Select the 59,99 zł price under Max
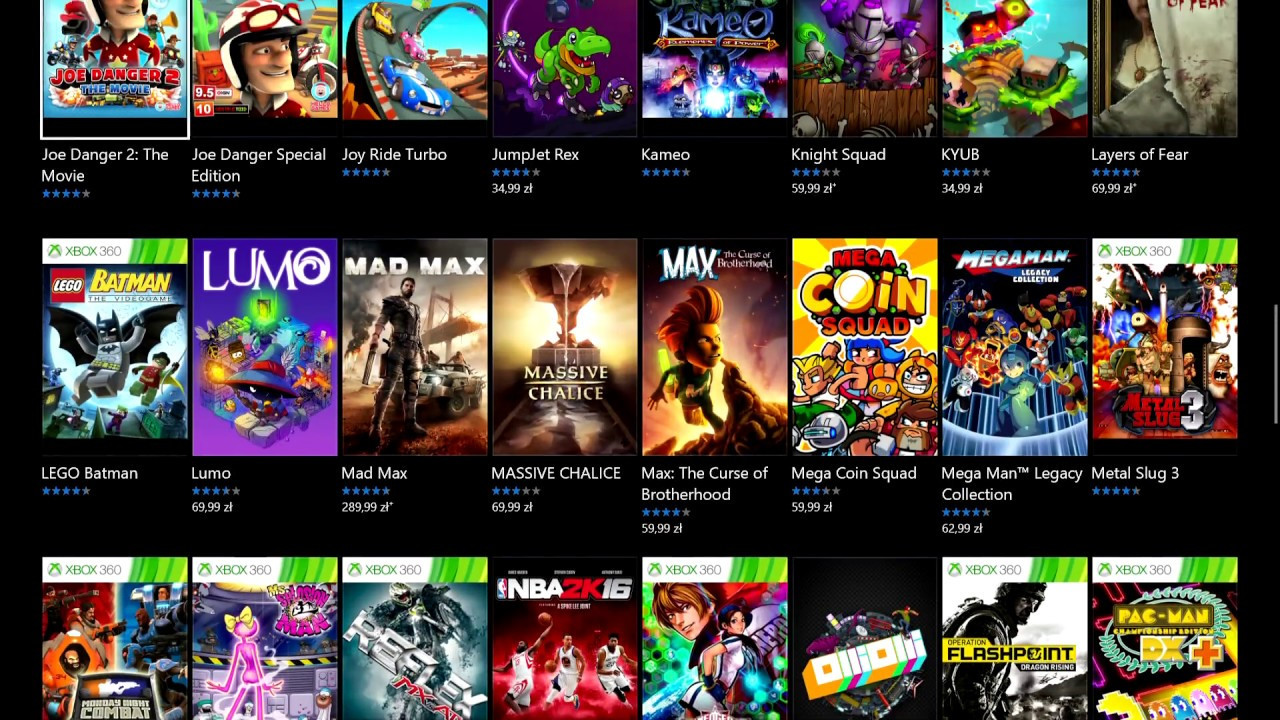Screen dimensions: 1280x720 pos(662,528)
